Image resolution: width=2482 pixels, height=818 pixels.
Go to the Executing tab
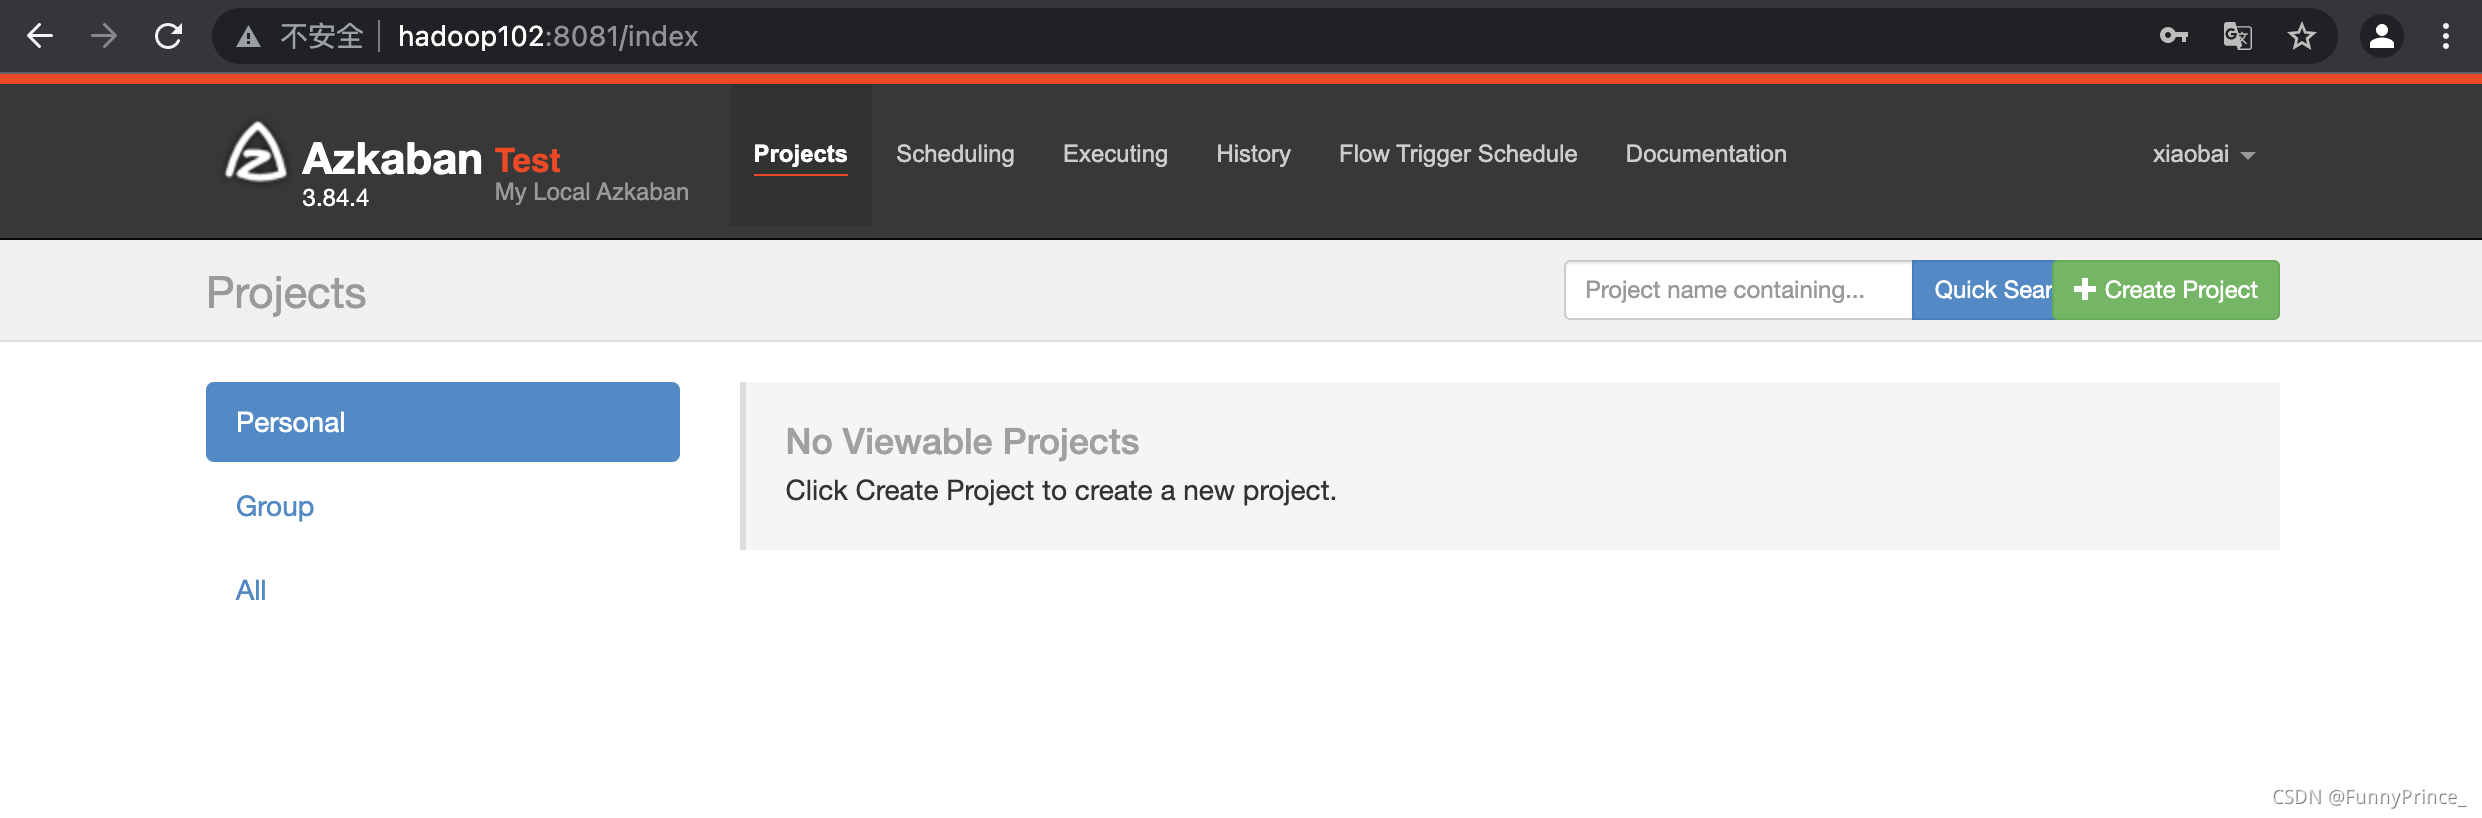1115,154
